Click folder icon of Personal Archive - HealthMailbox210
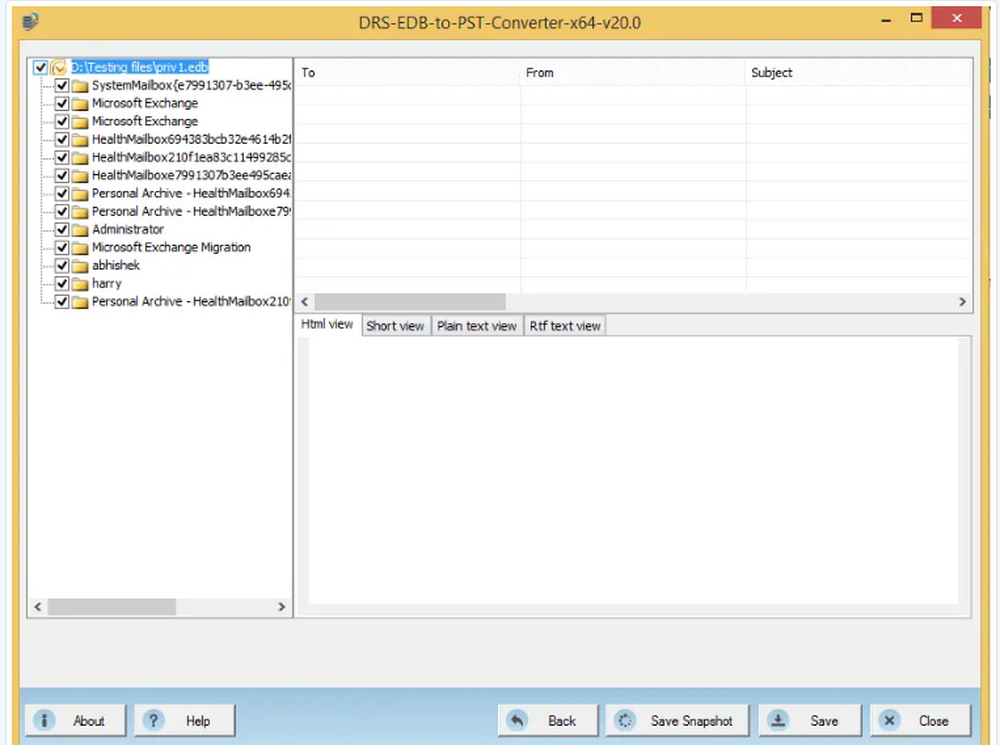1000x745 pixels. [x=80, y=302]
